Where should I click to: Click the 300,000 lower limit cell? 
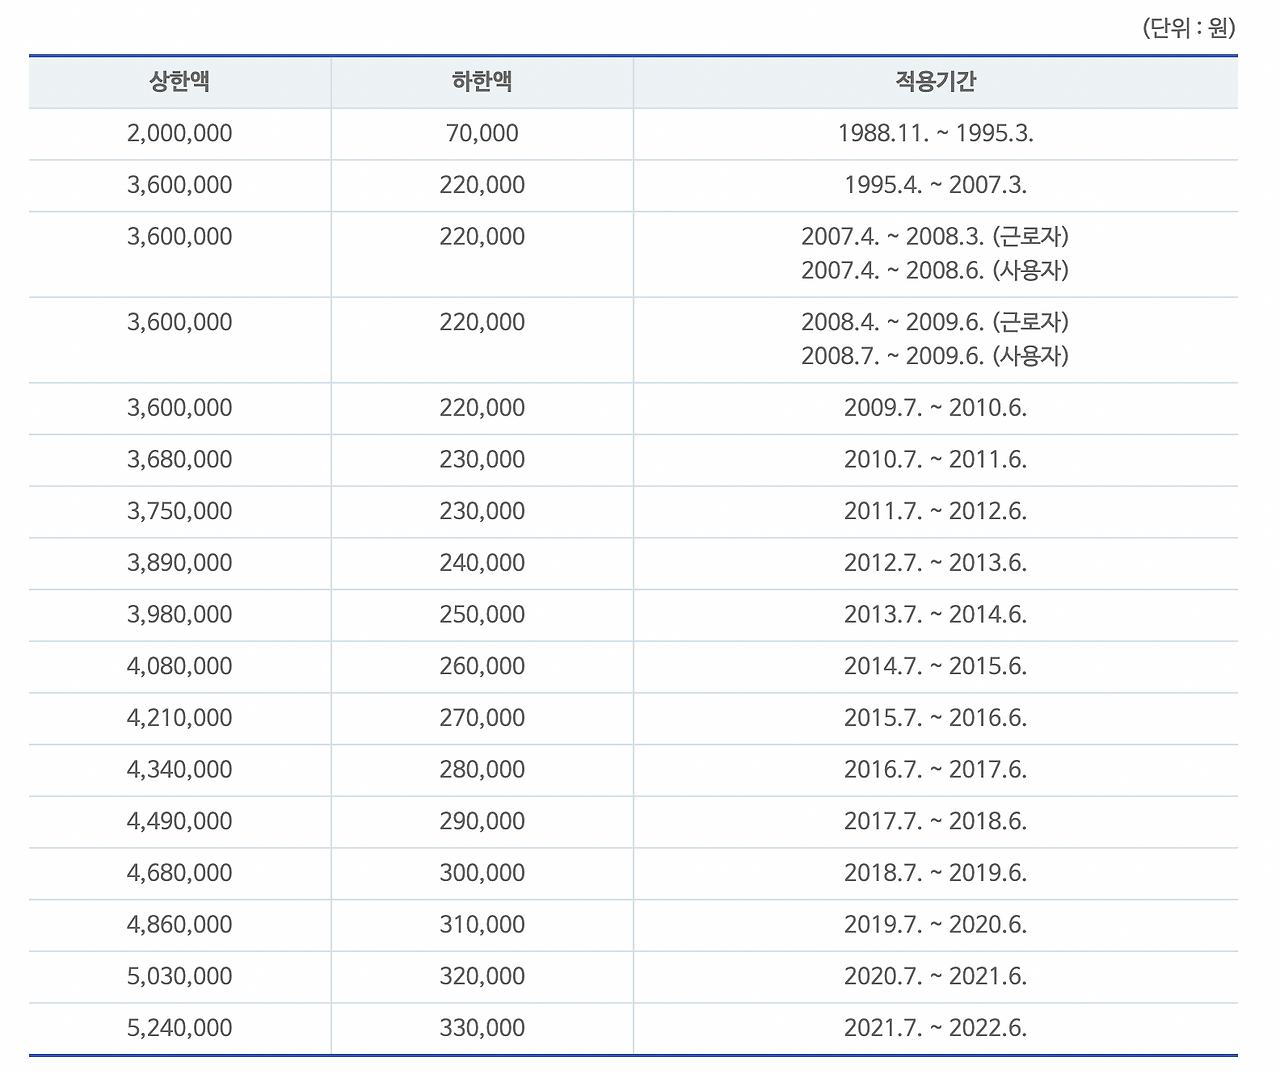pos(481,873)
